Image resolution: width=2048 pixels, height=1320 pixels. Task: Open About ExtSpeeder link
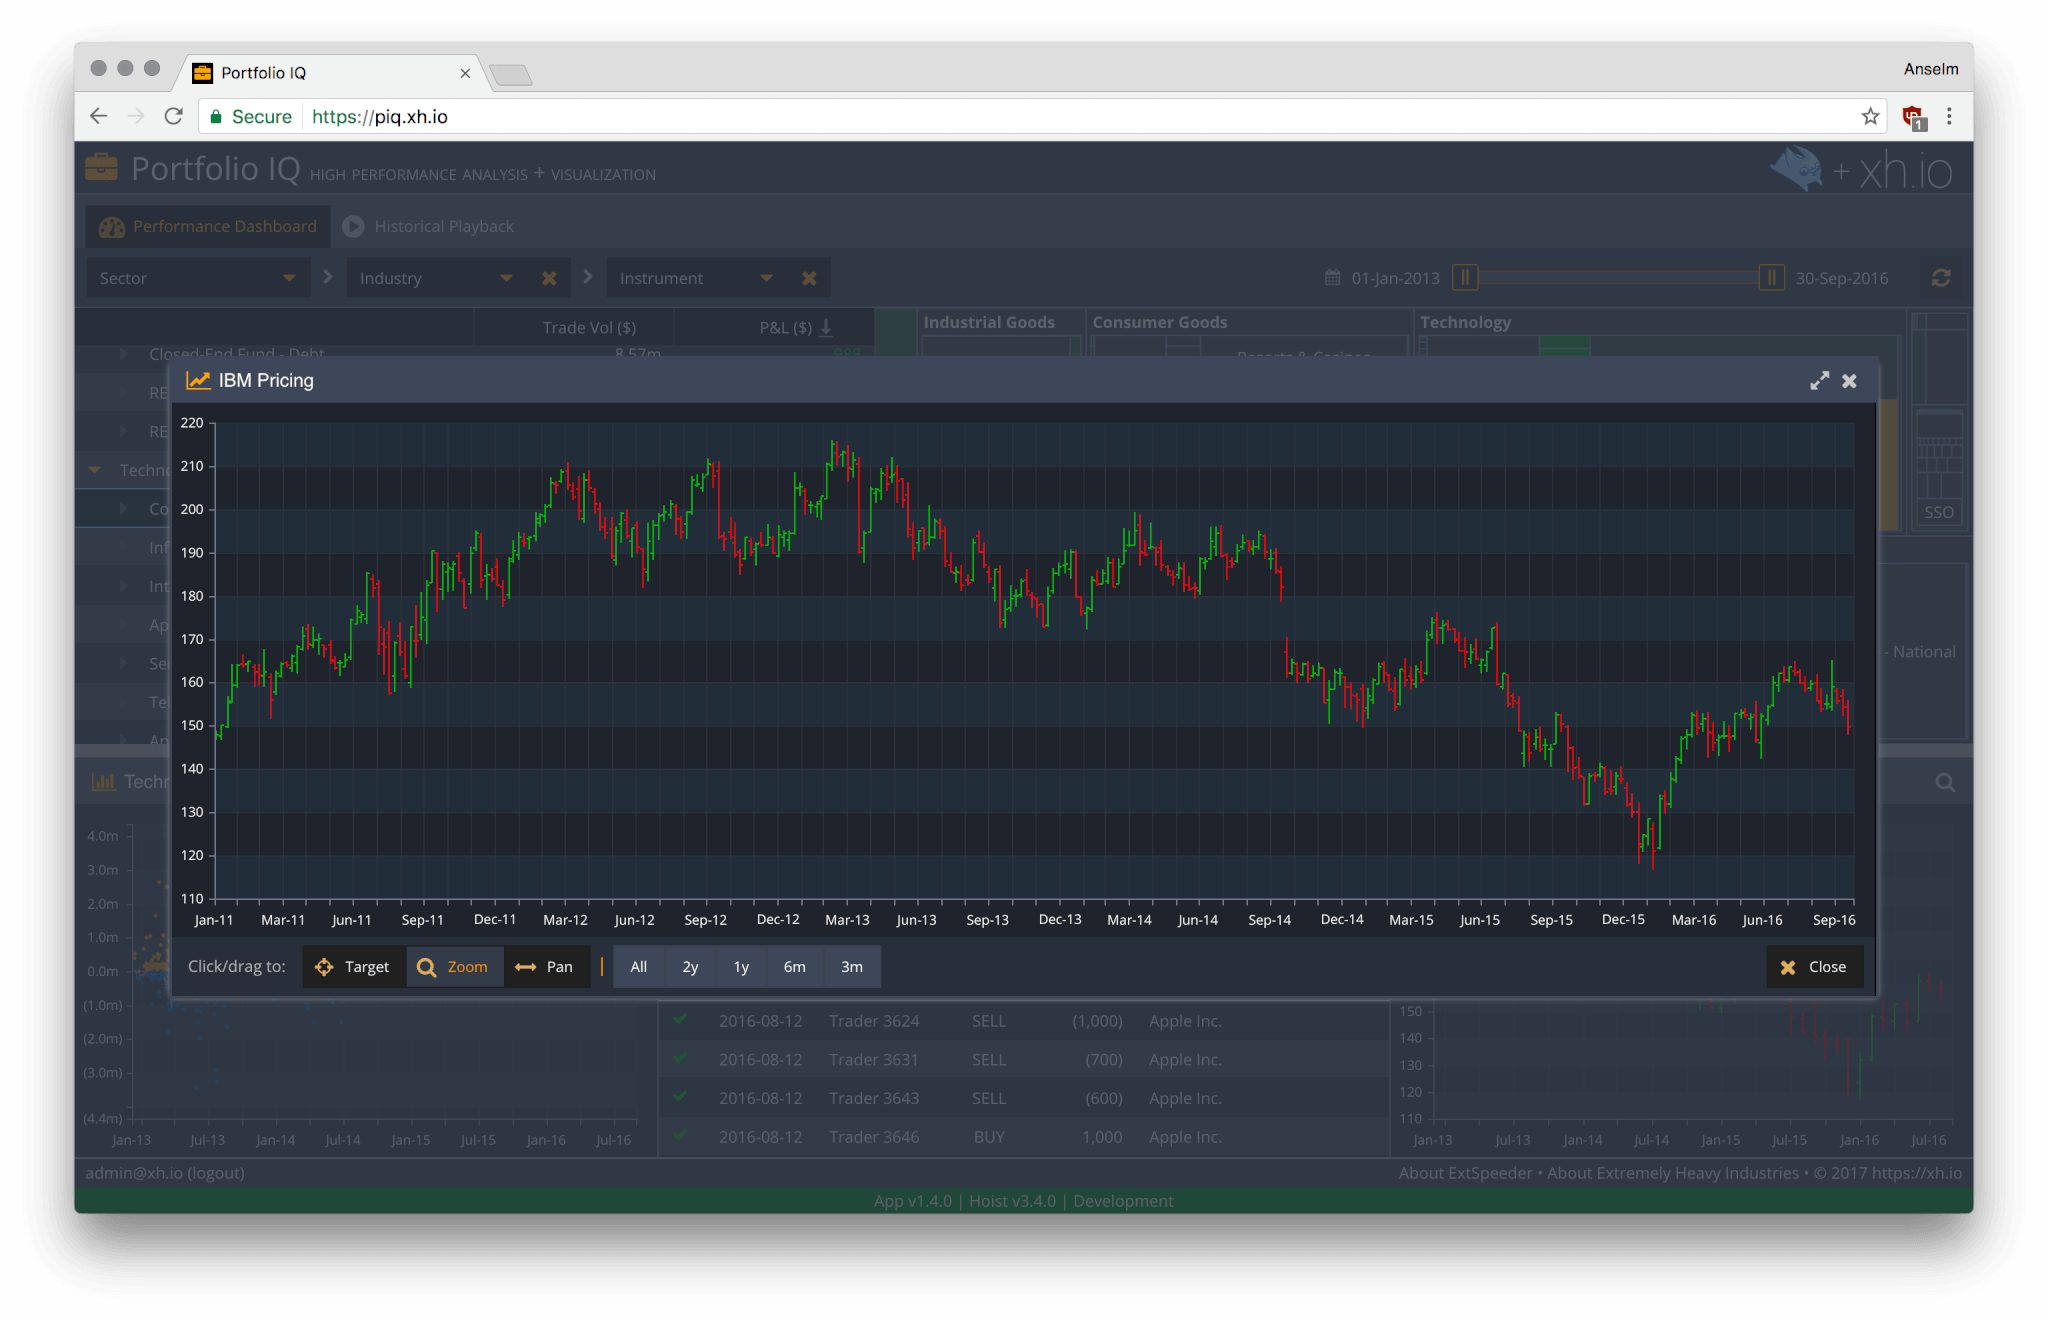(1465, 1173)
